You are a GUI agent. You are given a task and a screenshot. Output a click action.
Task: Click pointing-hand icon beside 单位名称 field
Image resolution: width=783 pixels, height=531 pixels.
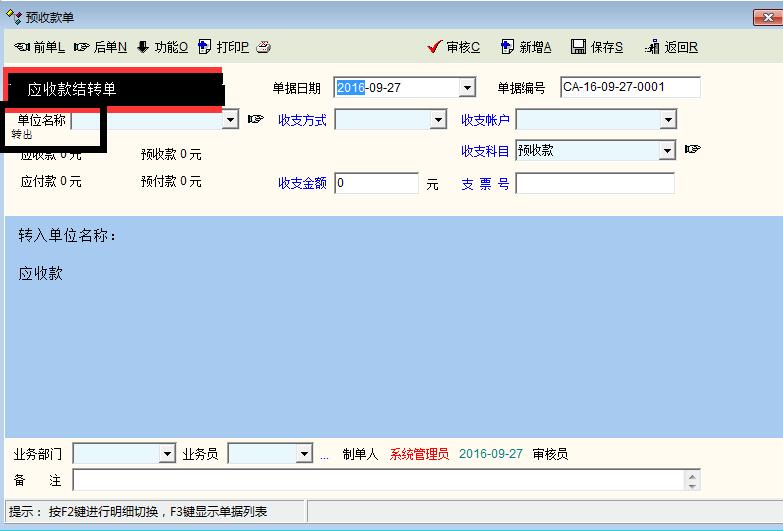coord(256,120)
